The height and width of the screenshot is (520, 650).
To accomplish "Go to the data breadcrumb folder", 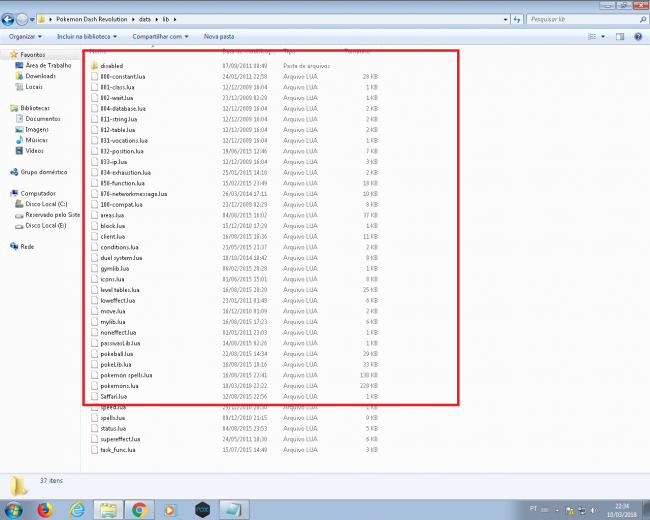I will pos(145,19).
